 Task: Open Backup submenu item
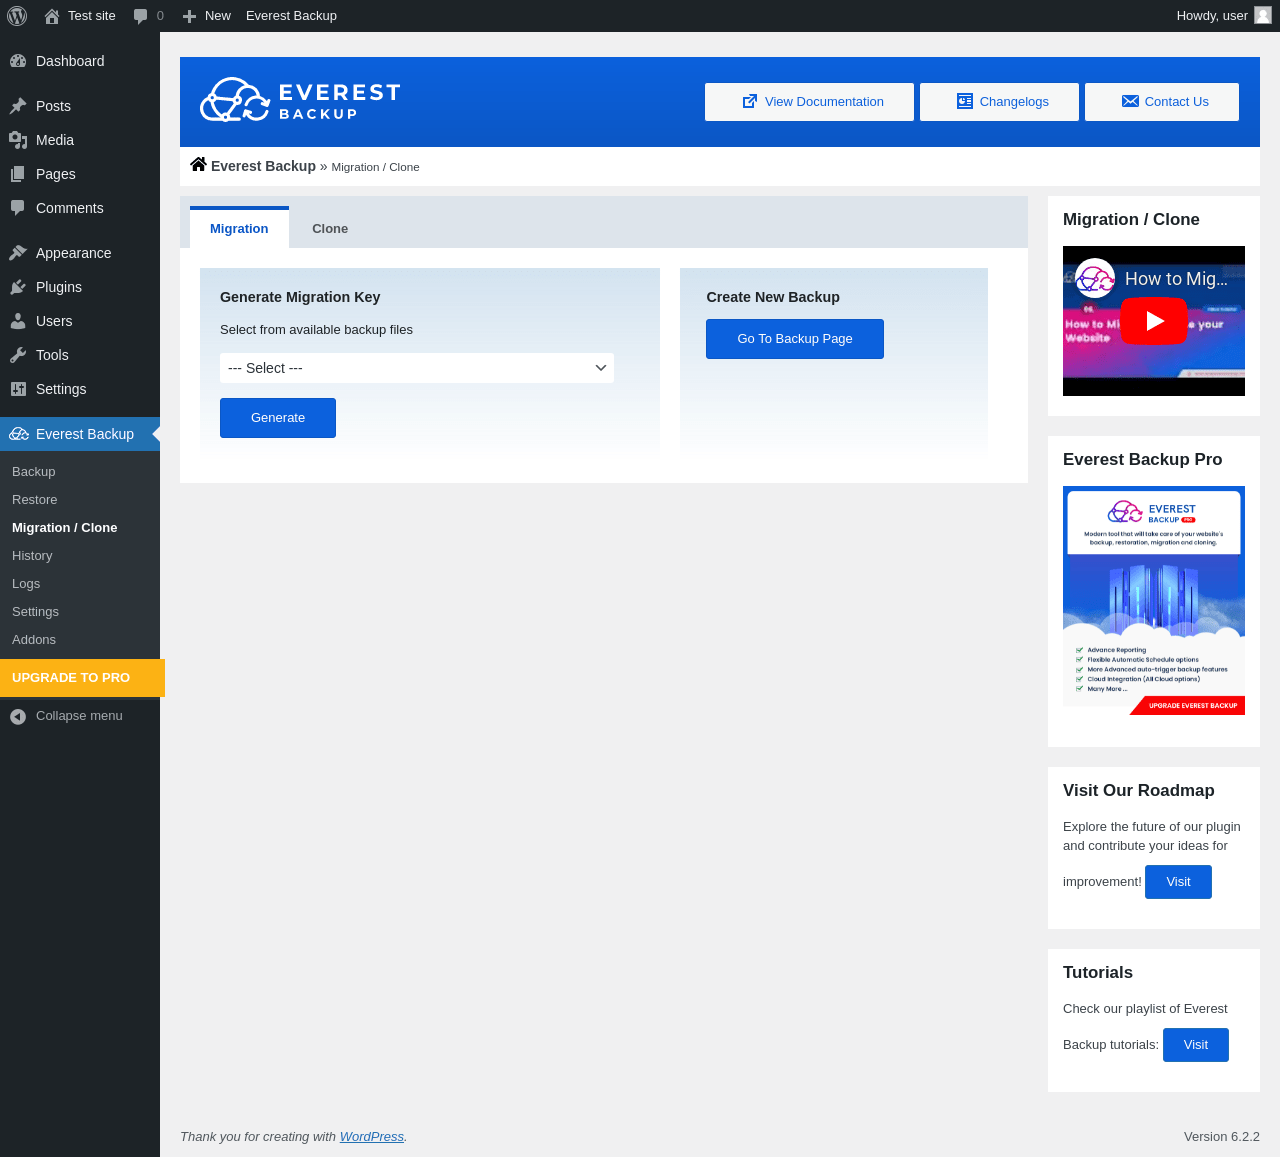coord(34,472)
